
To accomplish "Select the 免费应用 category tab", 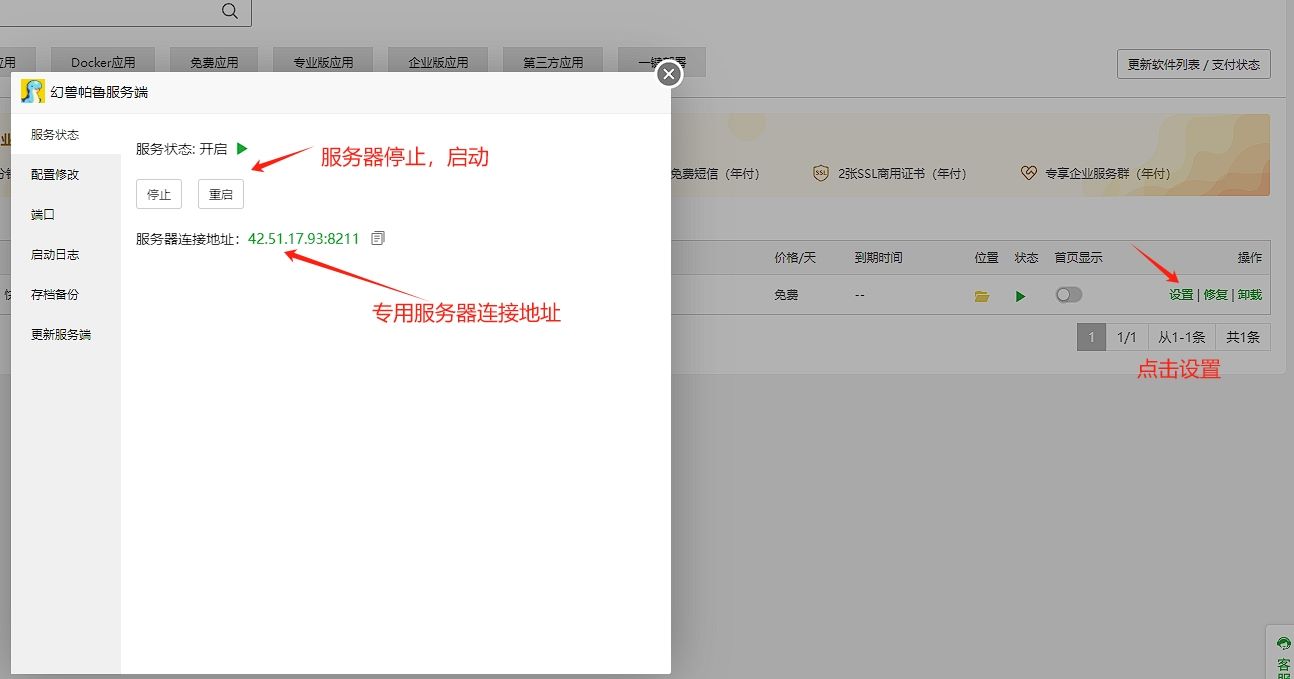I will [x=214, y=62].
